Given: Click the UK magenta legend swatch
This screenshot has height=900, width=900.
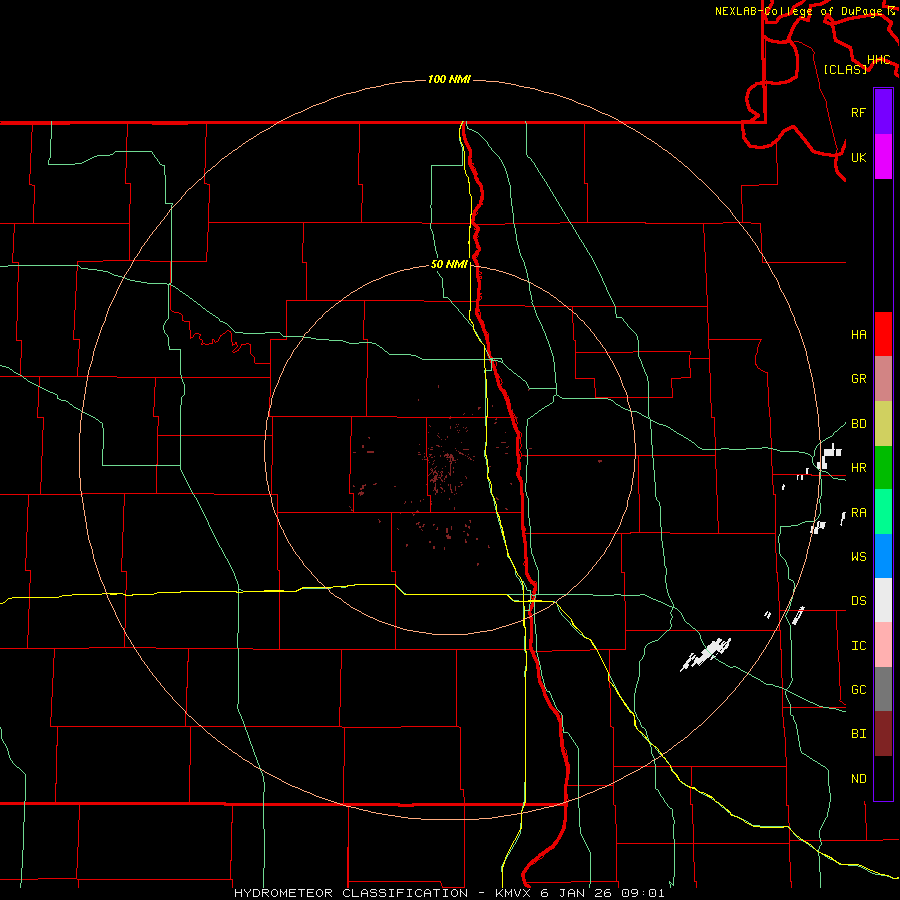Looking at the screenshot, I should 883,157.
